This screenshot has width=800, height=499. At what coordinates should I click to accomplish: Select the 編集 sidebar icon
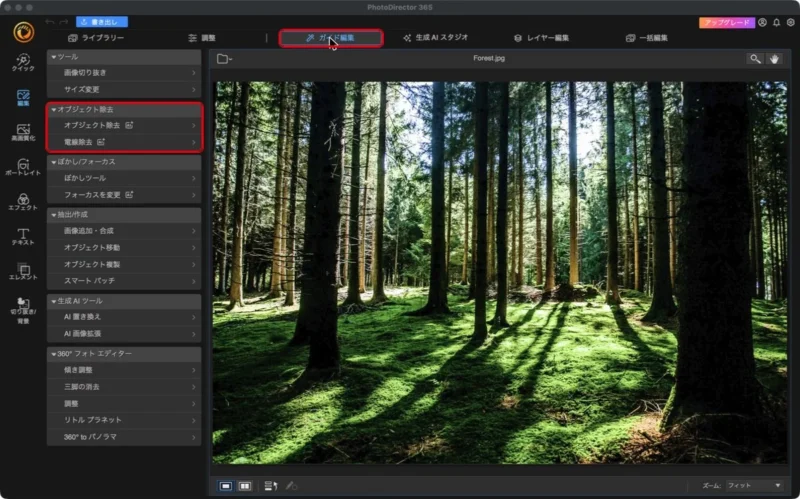coord(23,97)
